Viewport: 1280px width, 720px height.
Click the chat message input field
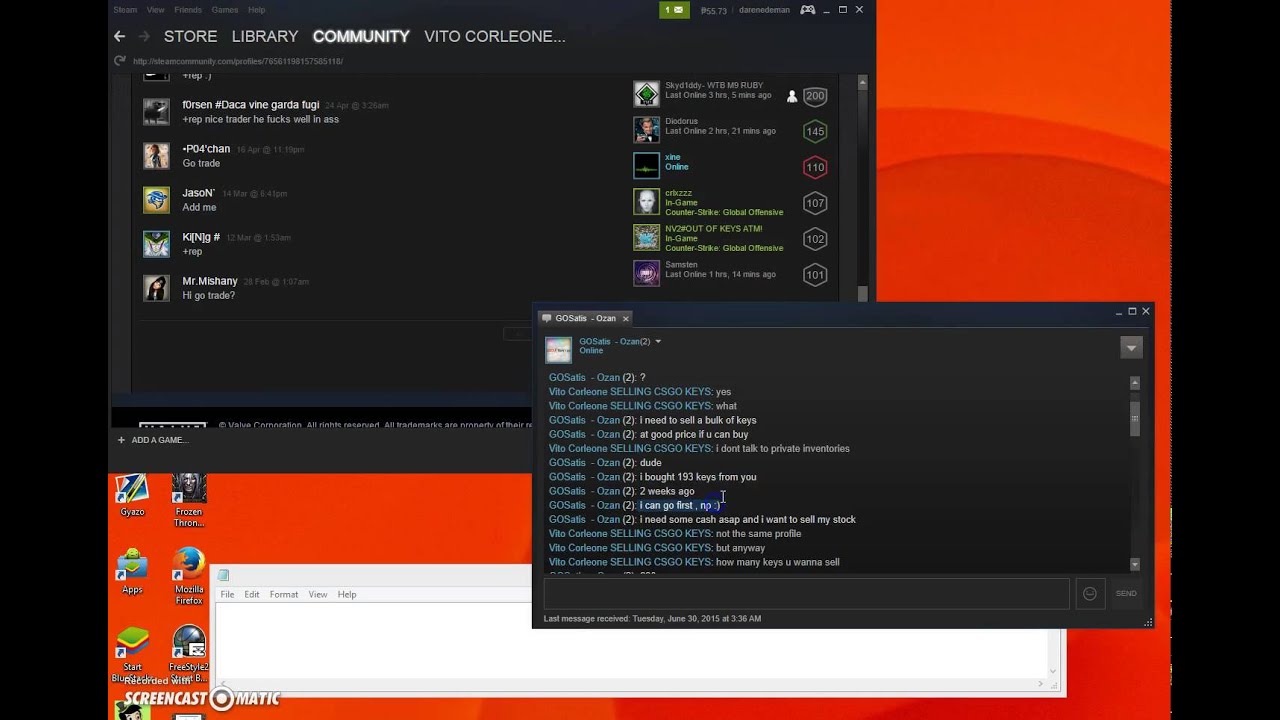pyautogui.click(x=806, y=593)
